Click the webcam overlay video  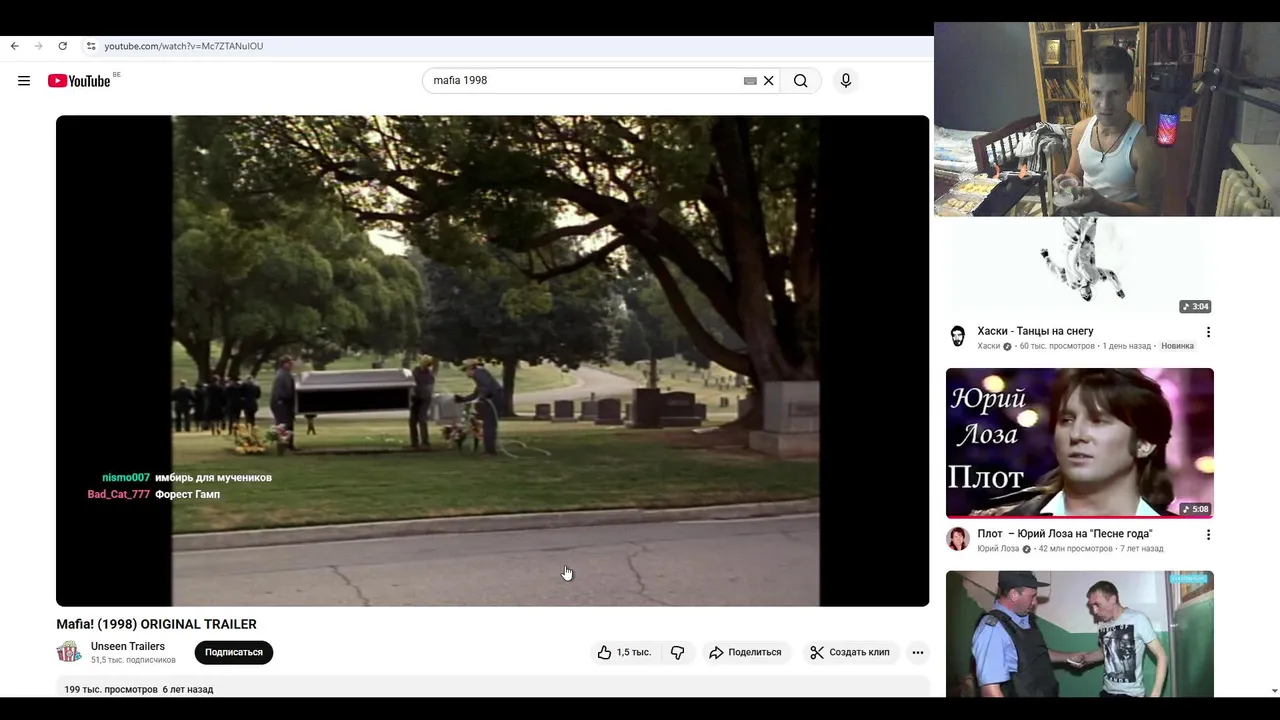tap(1107, 119)
